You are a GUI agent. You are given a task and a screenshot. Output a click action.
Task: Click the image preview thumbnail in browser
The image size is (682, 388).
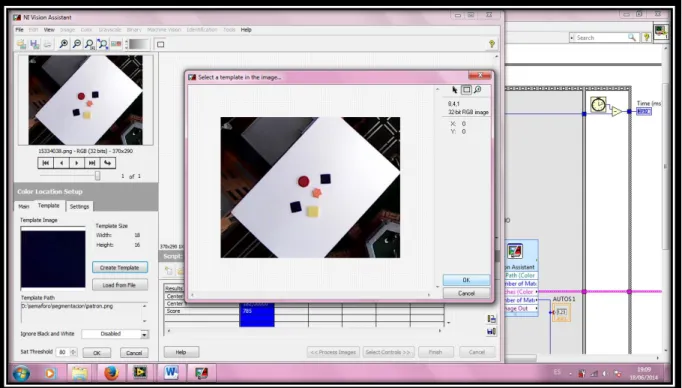click(x=85, y=100)
